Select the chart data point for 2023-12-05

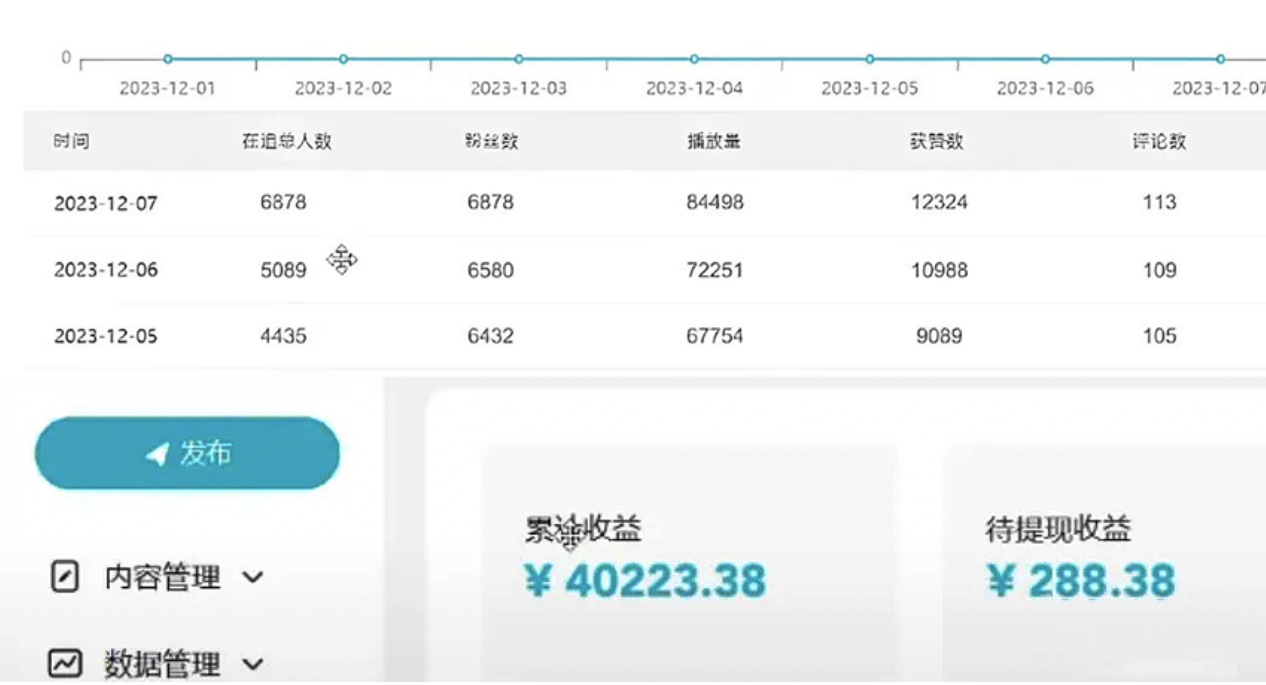pyautogui.click(x=870, y=59)
